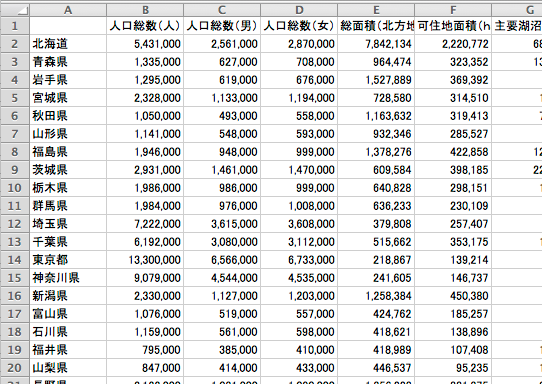The width and height of the screenshot is (542, 384).
Task: Select row 9 header
Action: (x=15, y=170)
